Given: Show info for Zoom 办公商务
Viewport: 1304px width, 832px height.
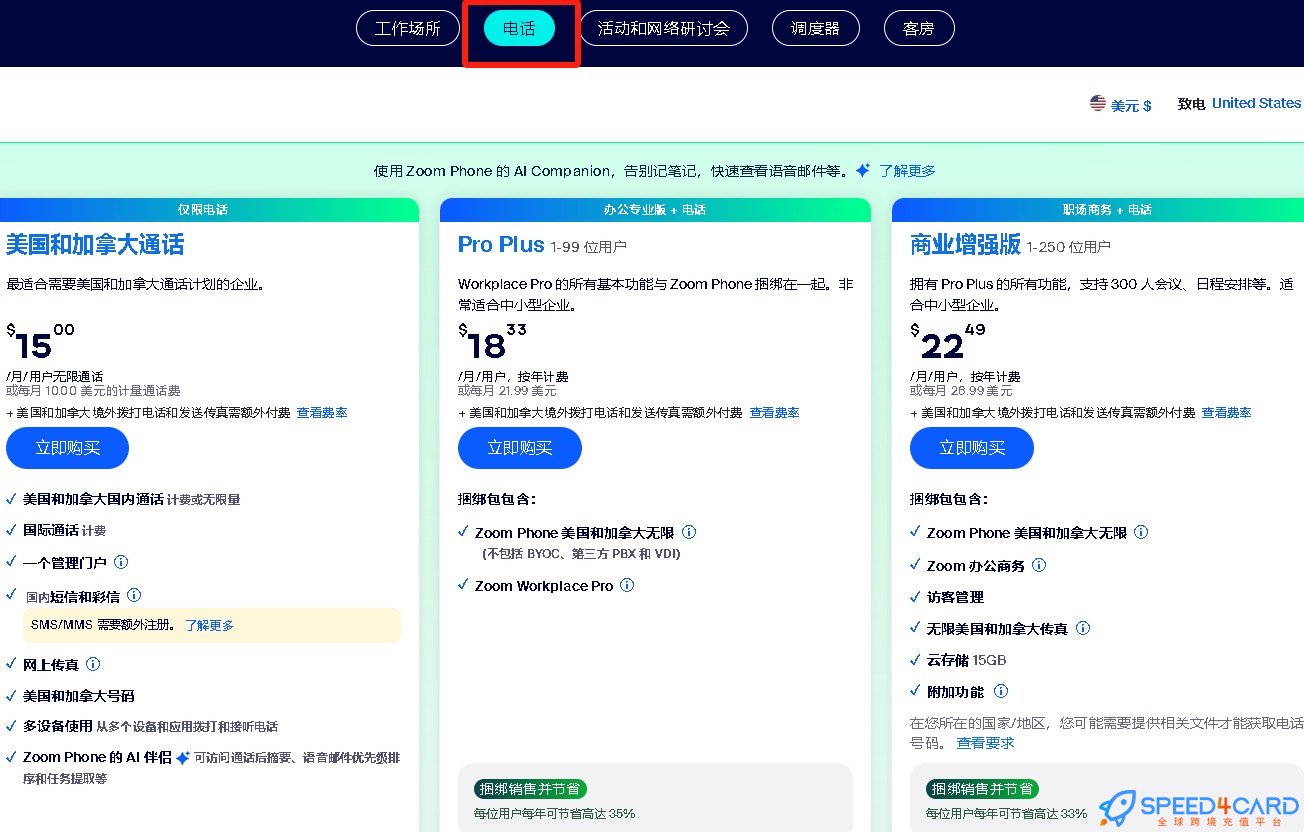Looking at the screenshot, I should tap(1039, 565).
